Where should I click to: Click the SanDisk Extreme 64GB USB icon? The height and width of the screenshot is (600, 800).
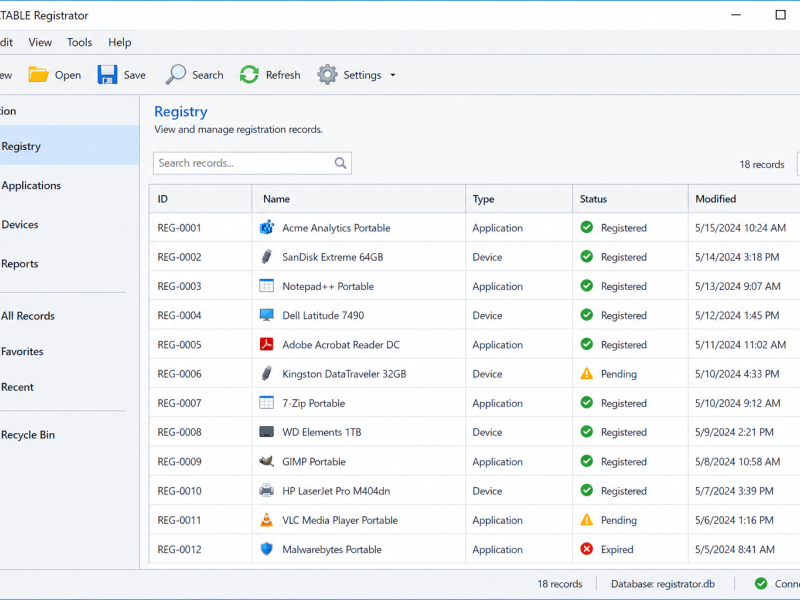coord(266,257)
